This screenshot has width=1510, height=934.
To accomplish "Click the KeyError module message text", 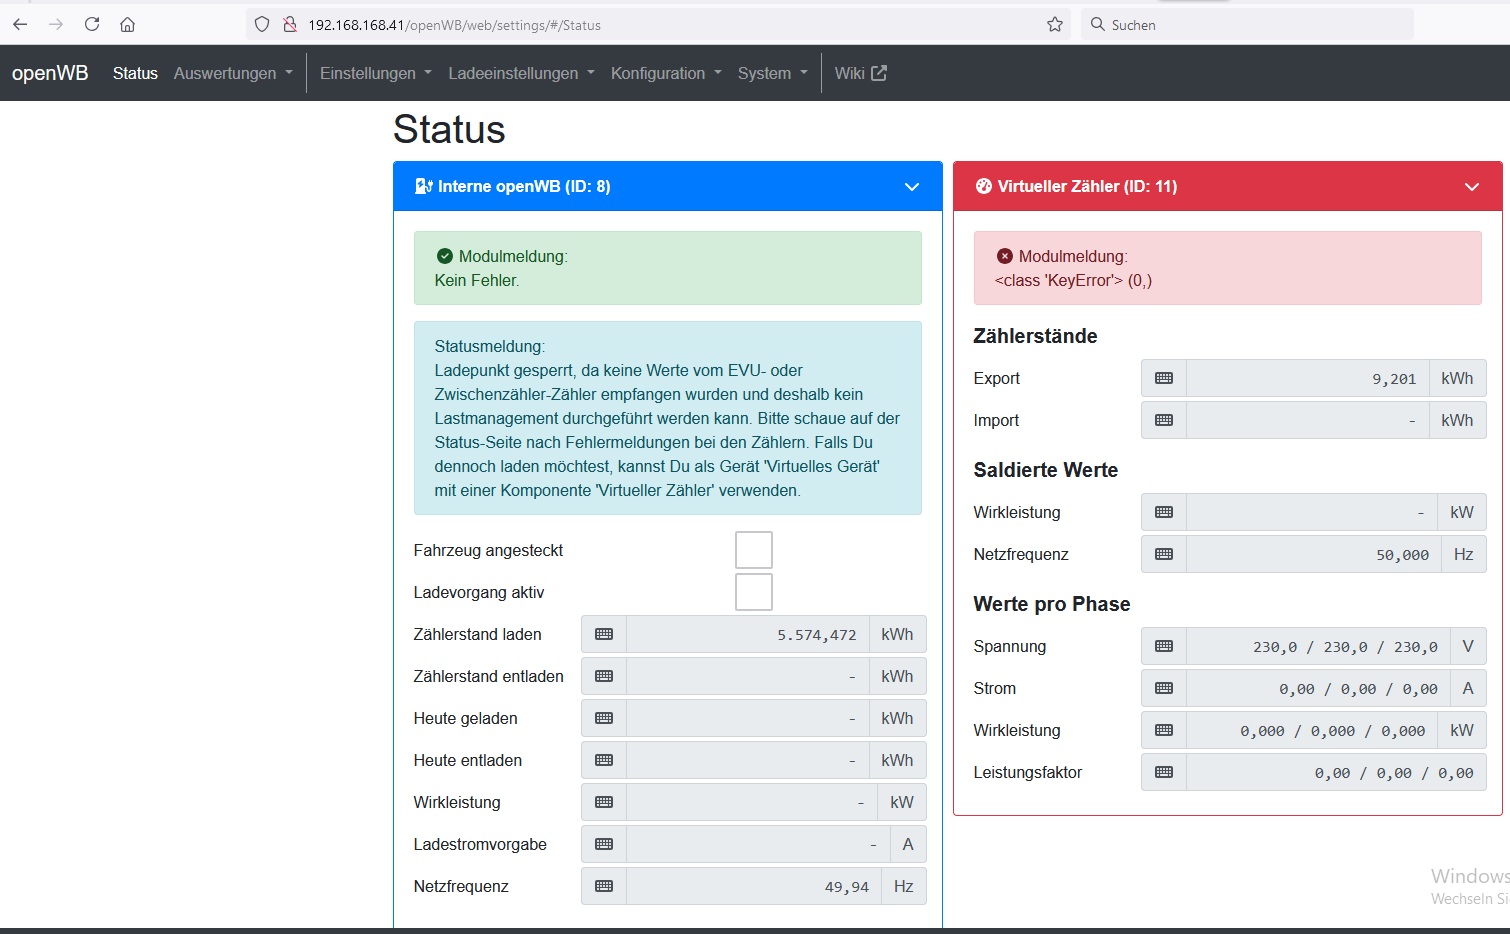I will tap(1073, 280).
